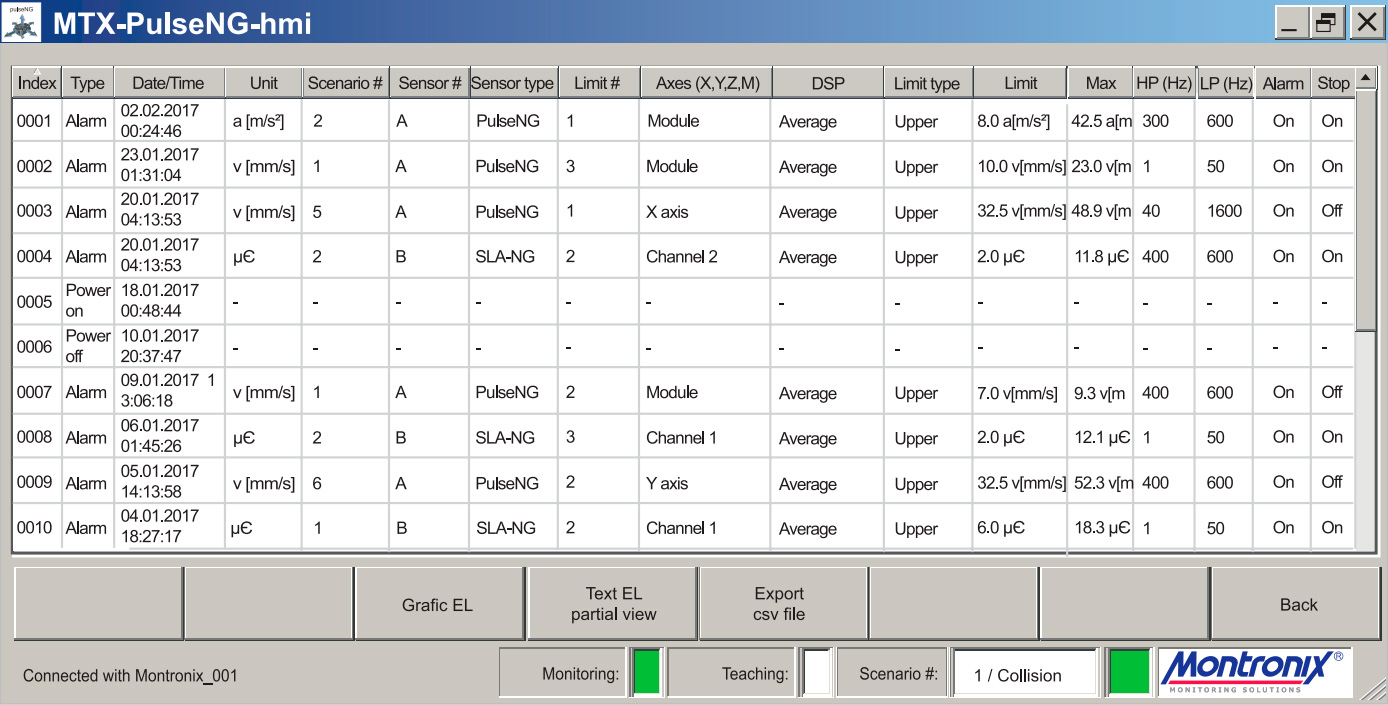Viewport: 1388px width, 705px height.
Task: Click the green indicator beside the Scenario field
Action: [1129, 672]
